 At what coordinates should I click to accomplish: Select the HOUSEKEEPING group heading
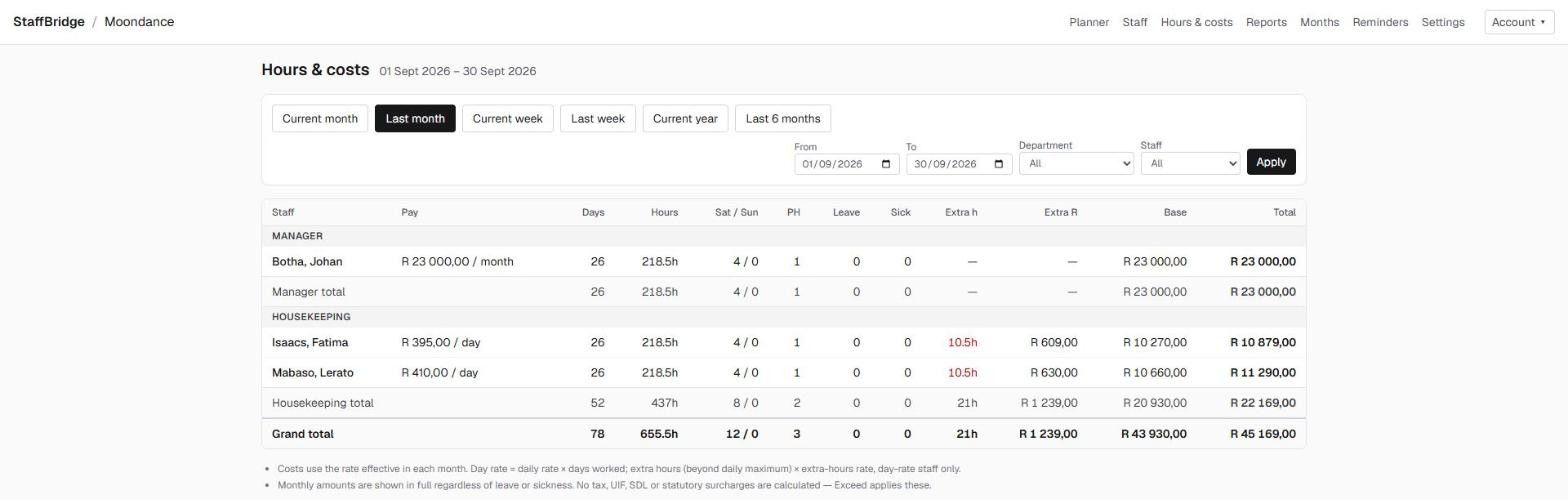tap(311, 317)
